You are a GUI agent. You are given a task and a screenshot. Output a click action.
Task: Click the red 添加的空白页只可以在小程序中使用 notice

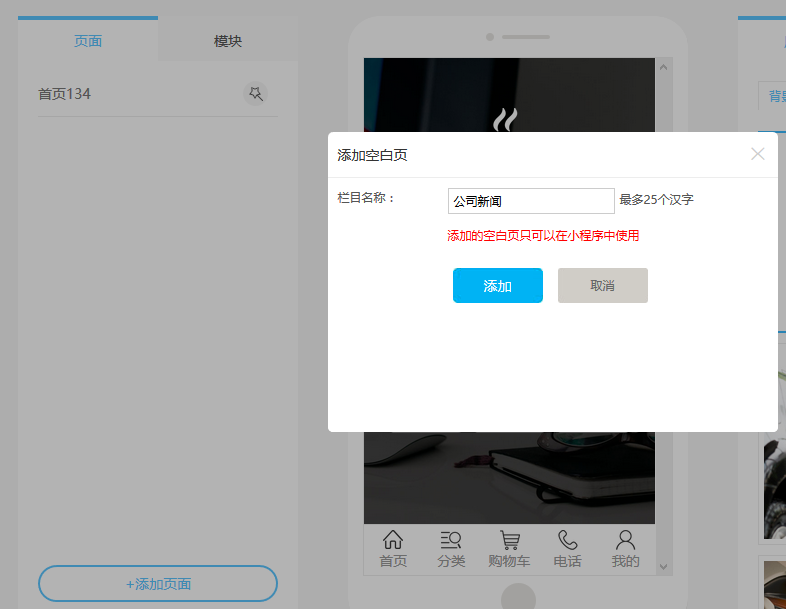click(x=543, y=236)
